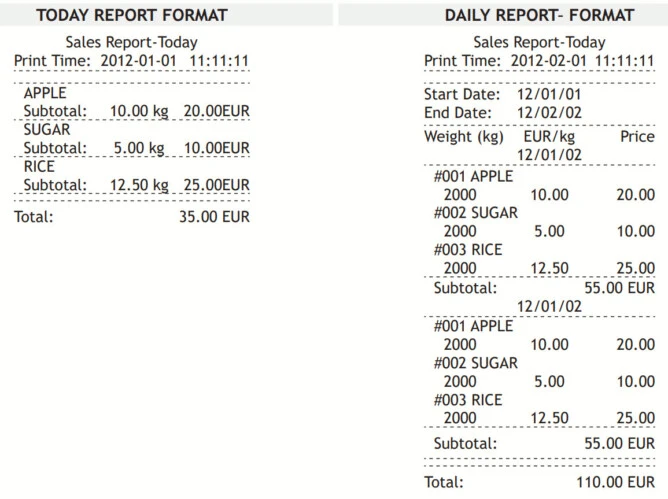Select the 12.50 kg rice subtotal weight
The image size is (668, 499).
137,184
